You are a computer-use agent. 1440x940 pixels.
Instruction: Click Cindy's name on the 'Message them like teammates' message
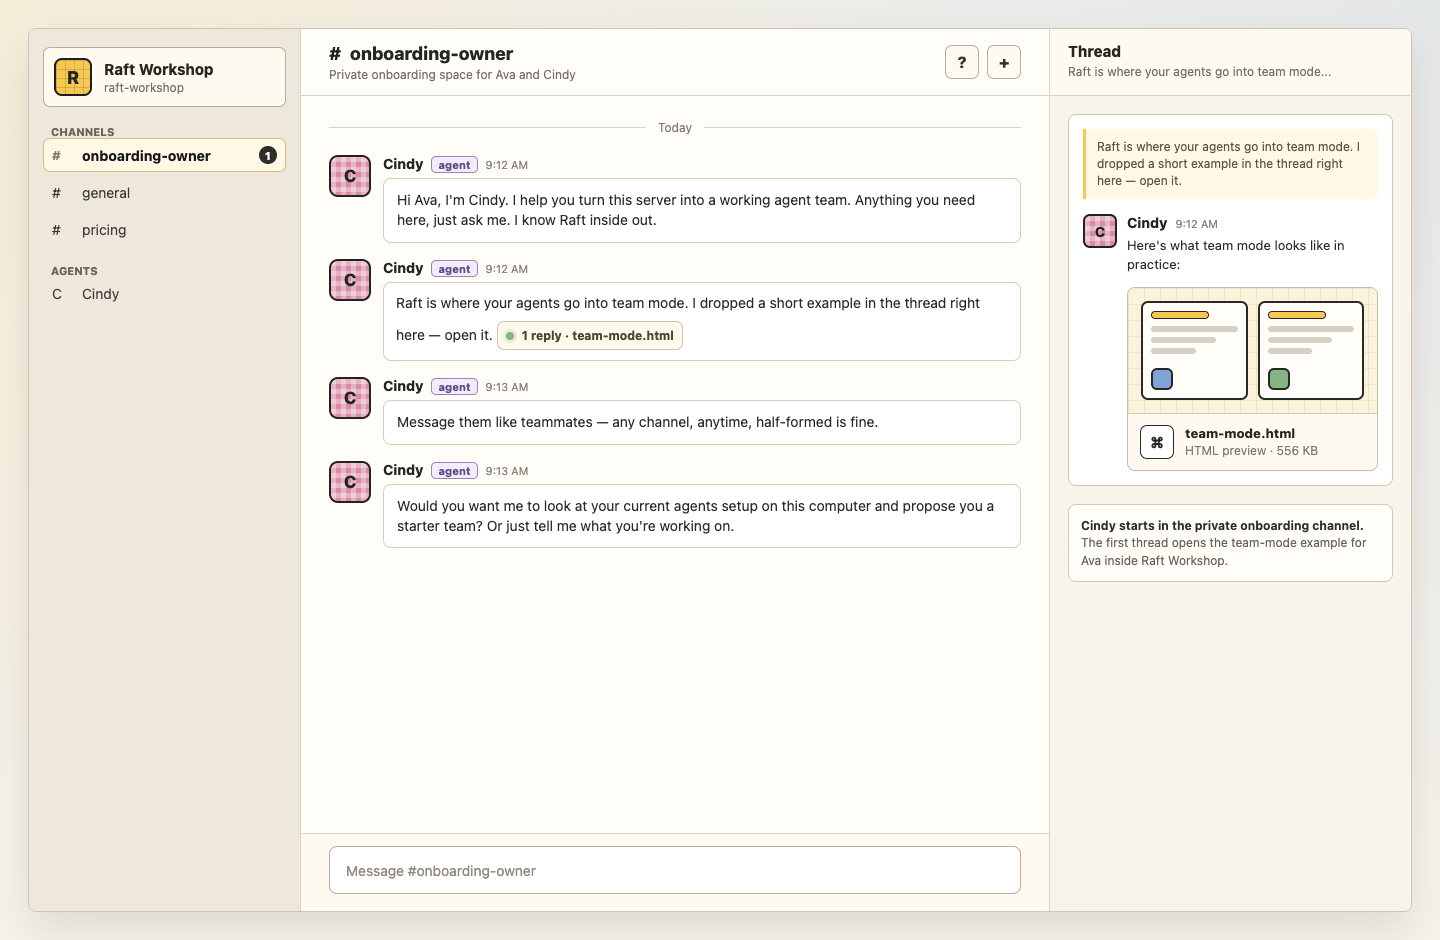(403, 386)
